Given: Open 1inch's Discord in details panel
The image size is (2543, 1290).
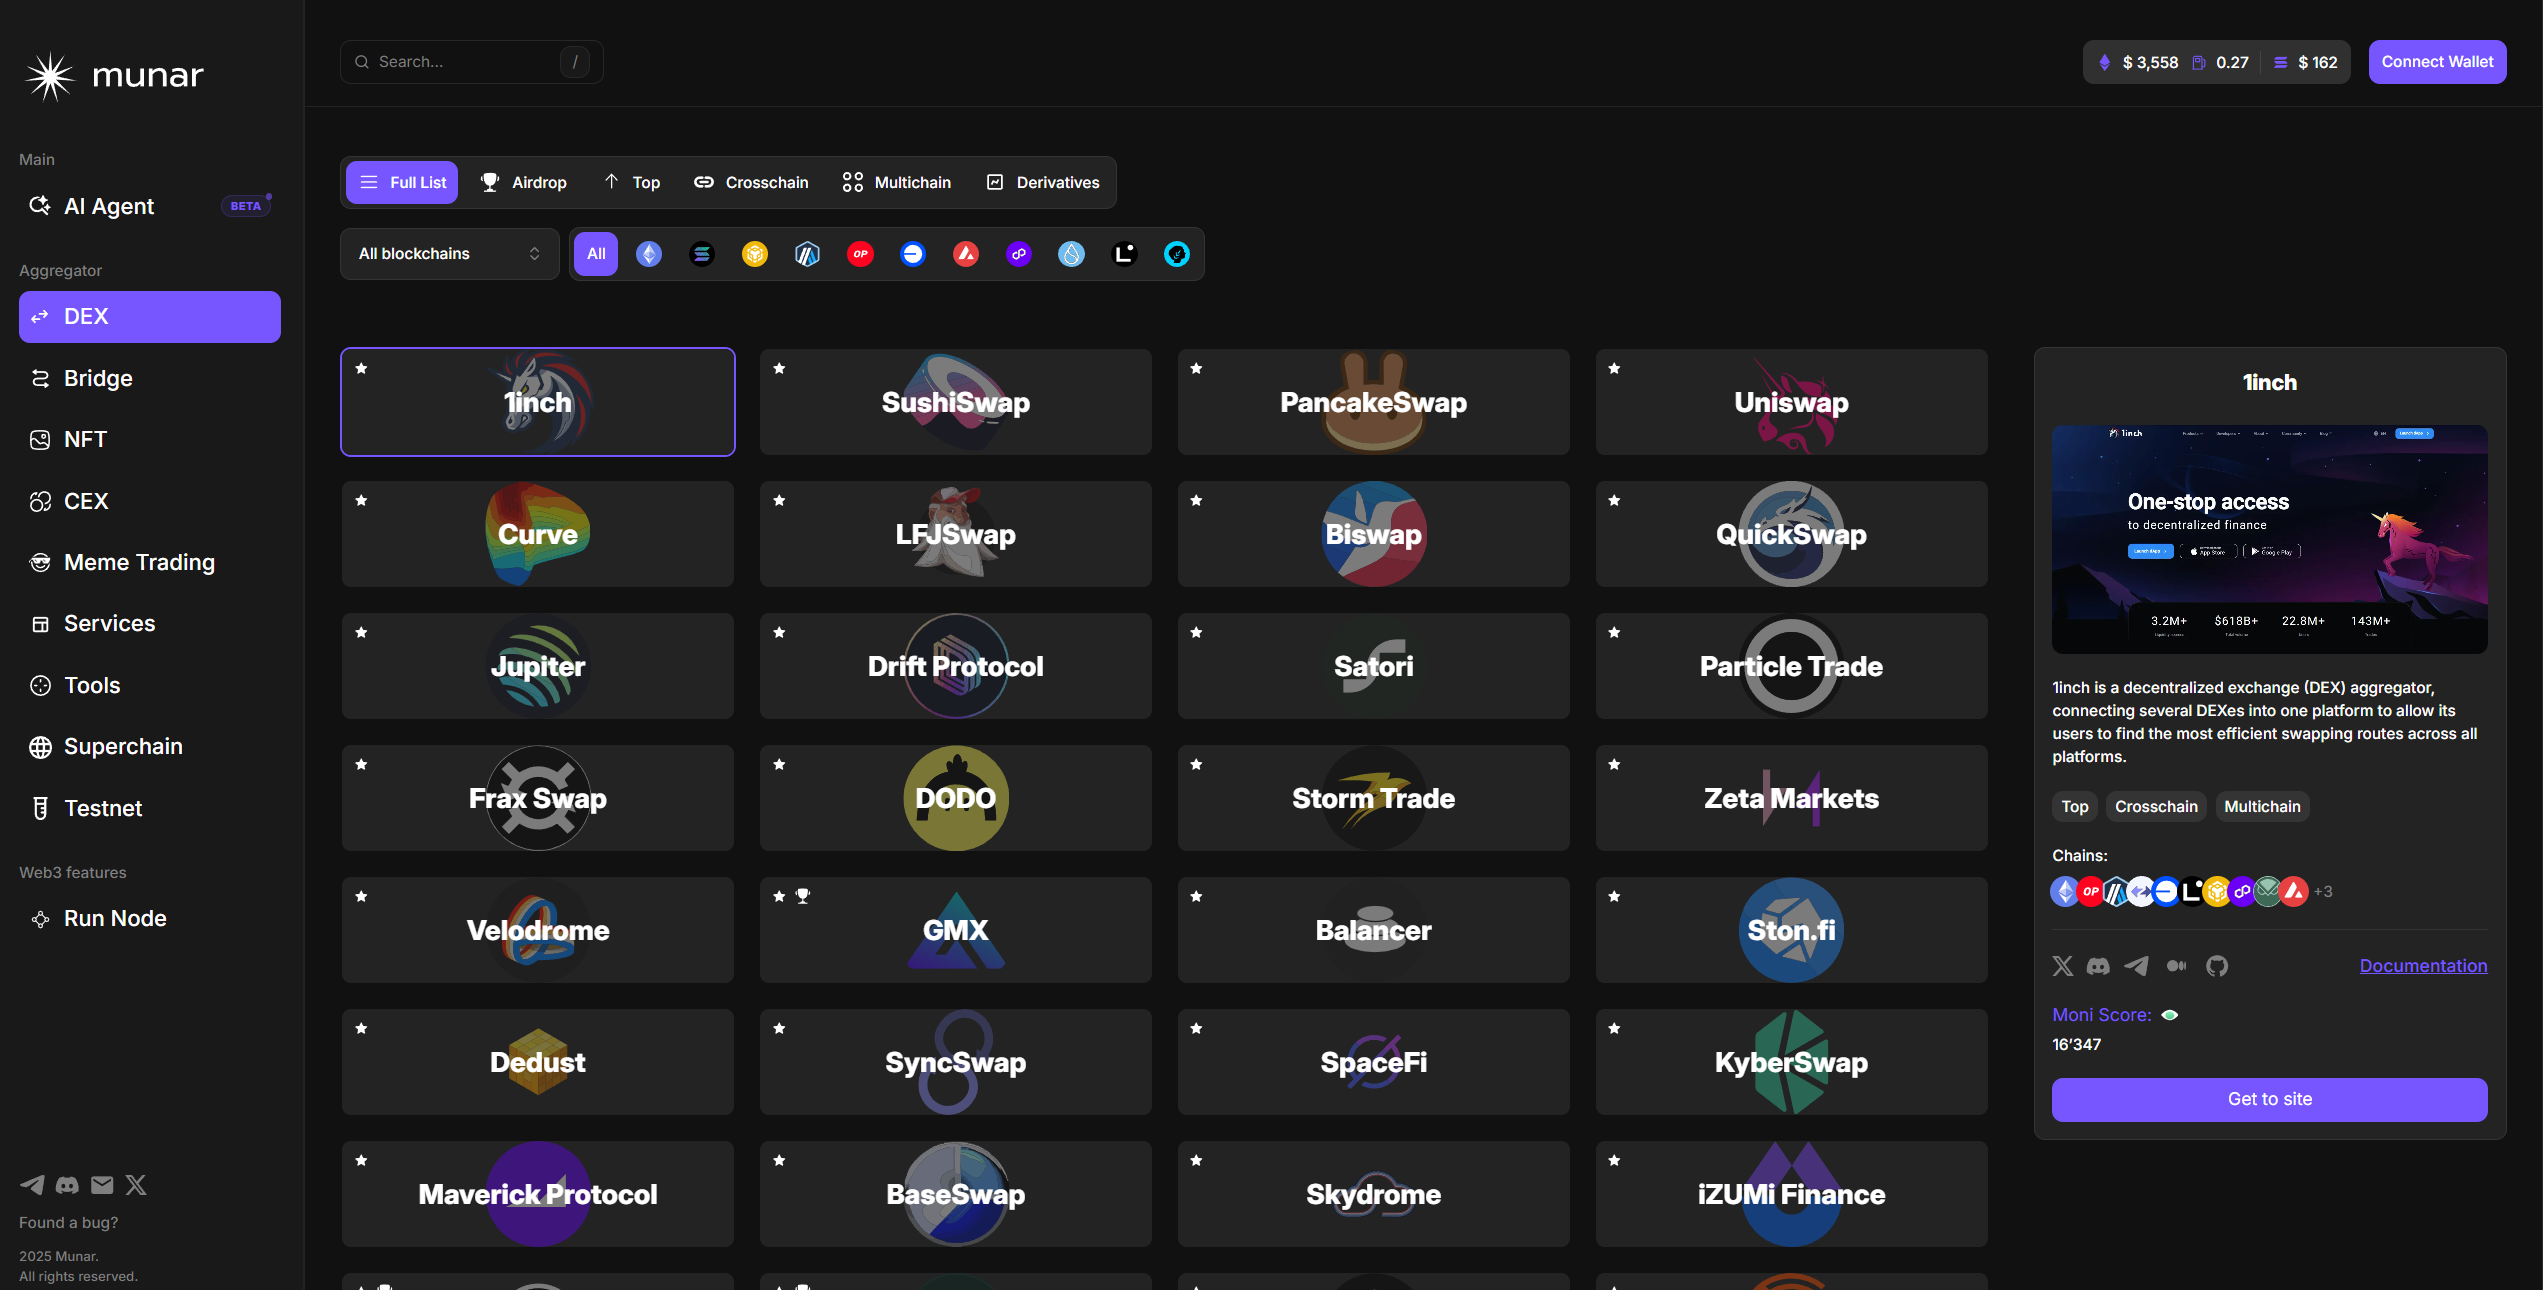Looking at the screenshot, I should 2098,966.
